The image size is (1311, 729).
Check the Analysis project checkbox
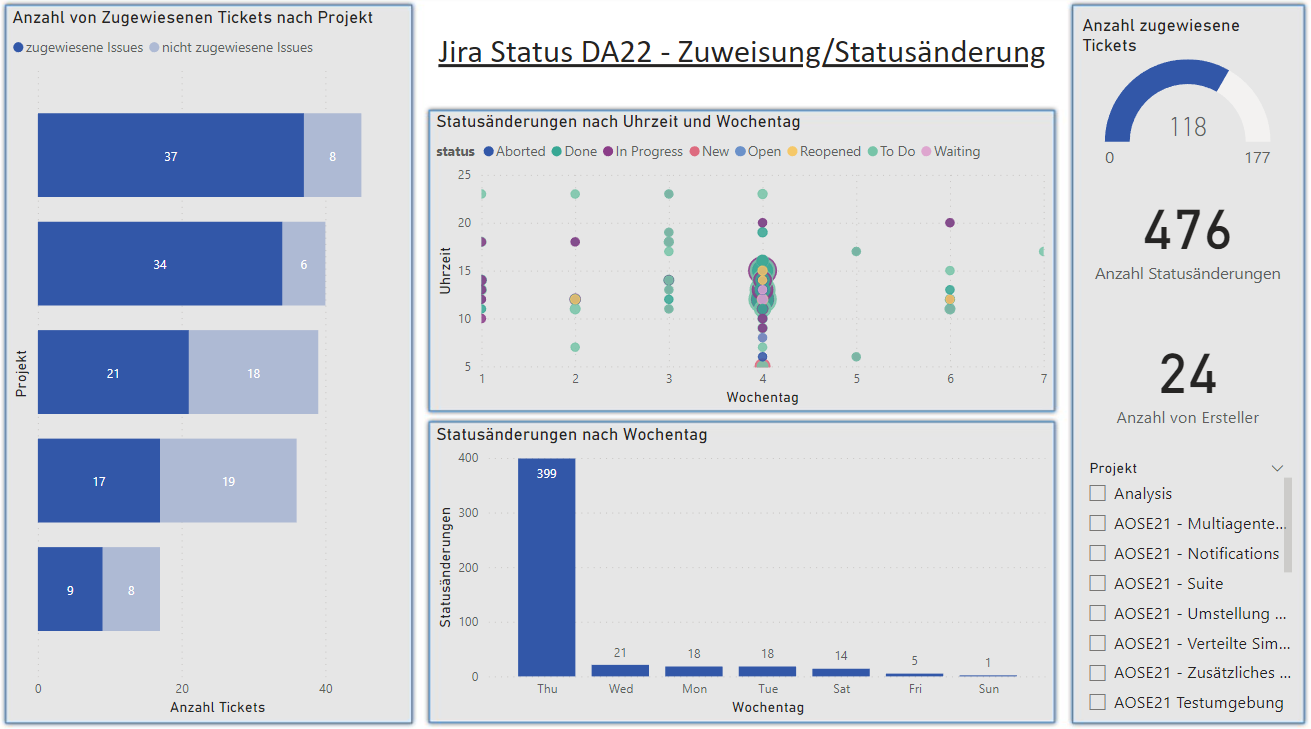[x=1098, y=493]
